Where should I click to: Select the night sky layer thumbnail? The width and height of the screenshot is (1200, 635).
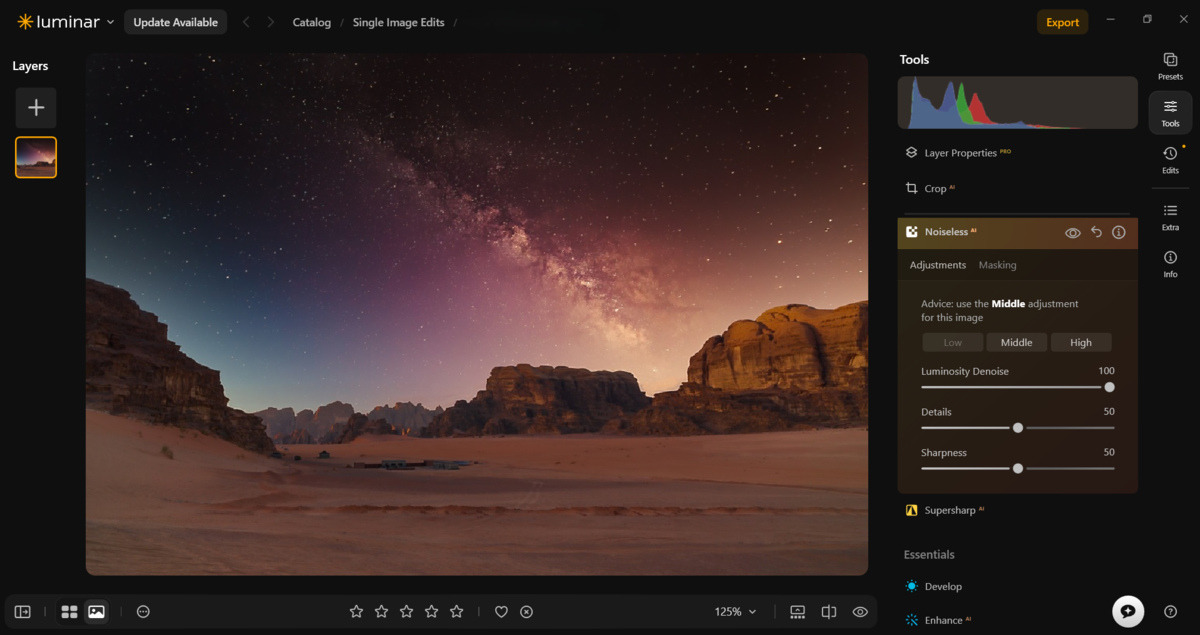[36, 157]
